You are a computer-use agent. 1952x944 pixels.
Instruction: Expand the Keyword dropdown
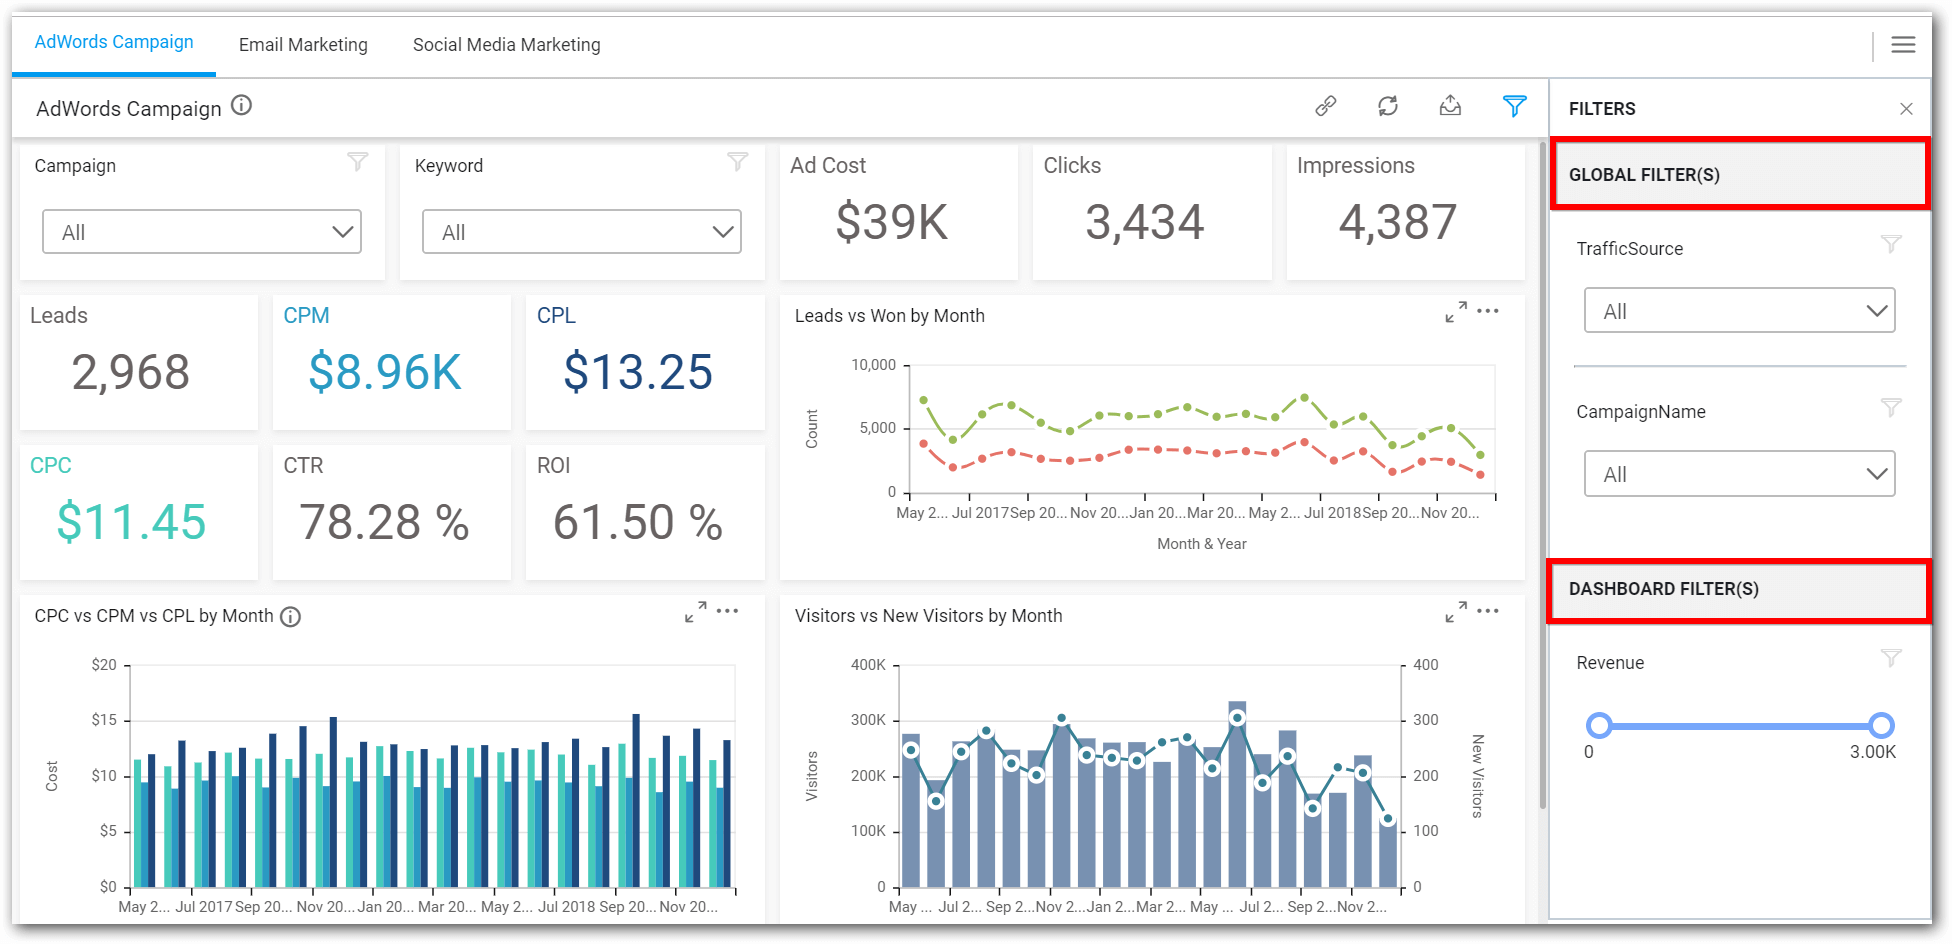pos(582,232)
